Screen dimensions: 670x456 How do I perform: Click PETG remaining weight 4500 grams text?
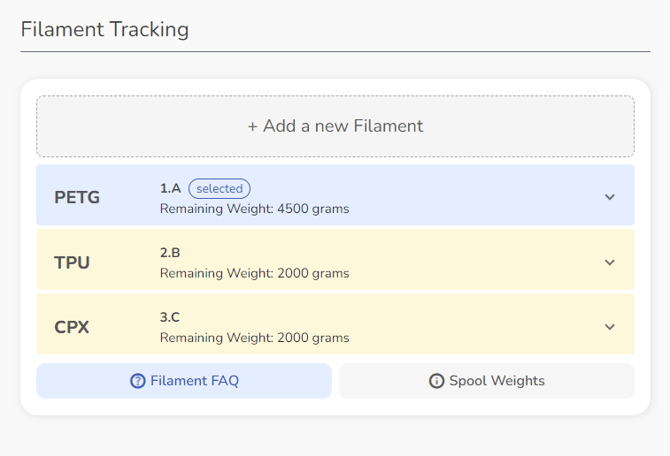(254, 209)
